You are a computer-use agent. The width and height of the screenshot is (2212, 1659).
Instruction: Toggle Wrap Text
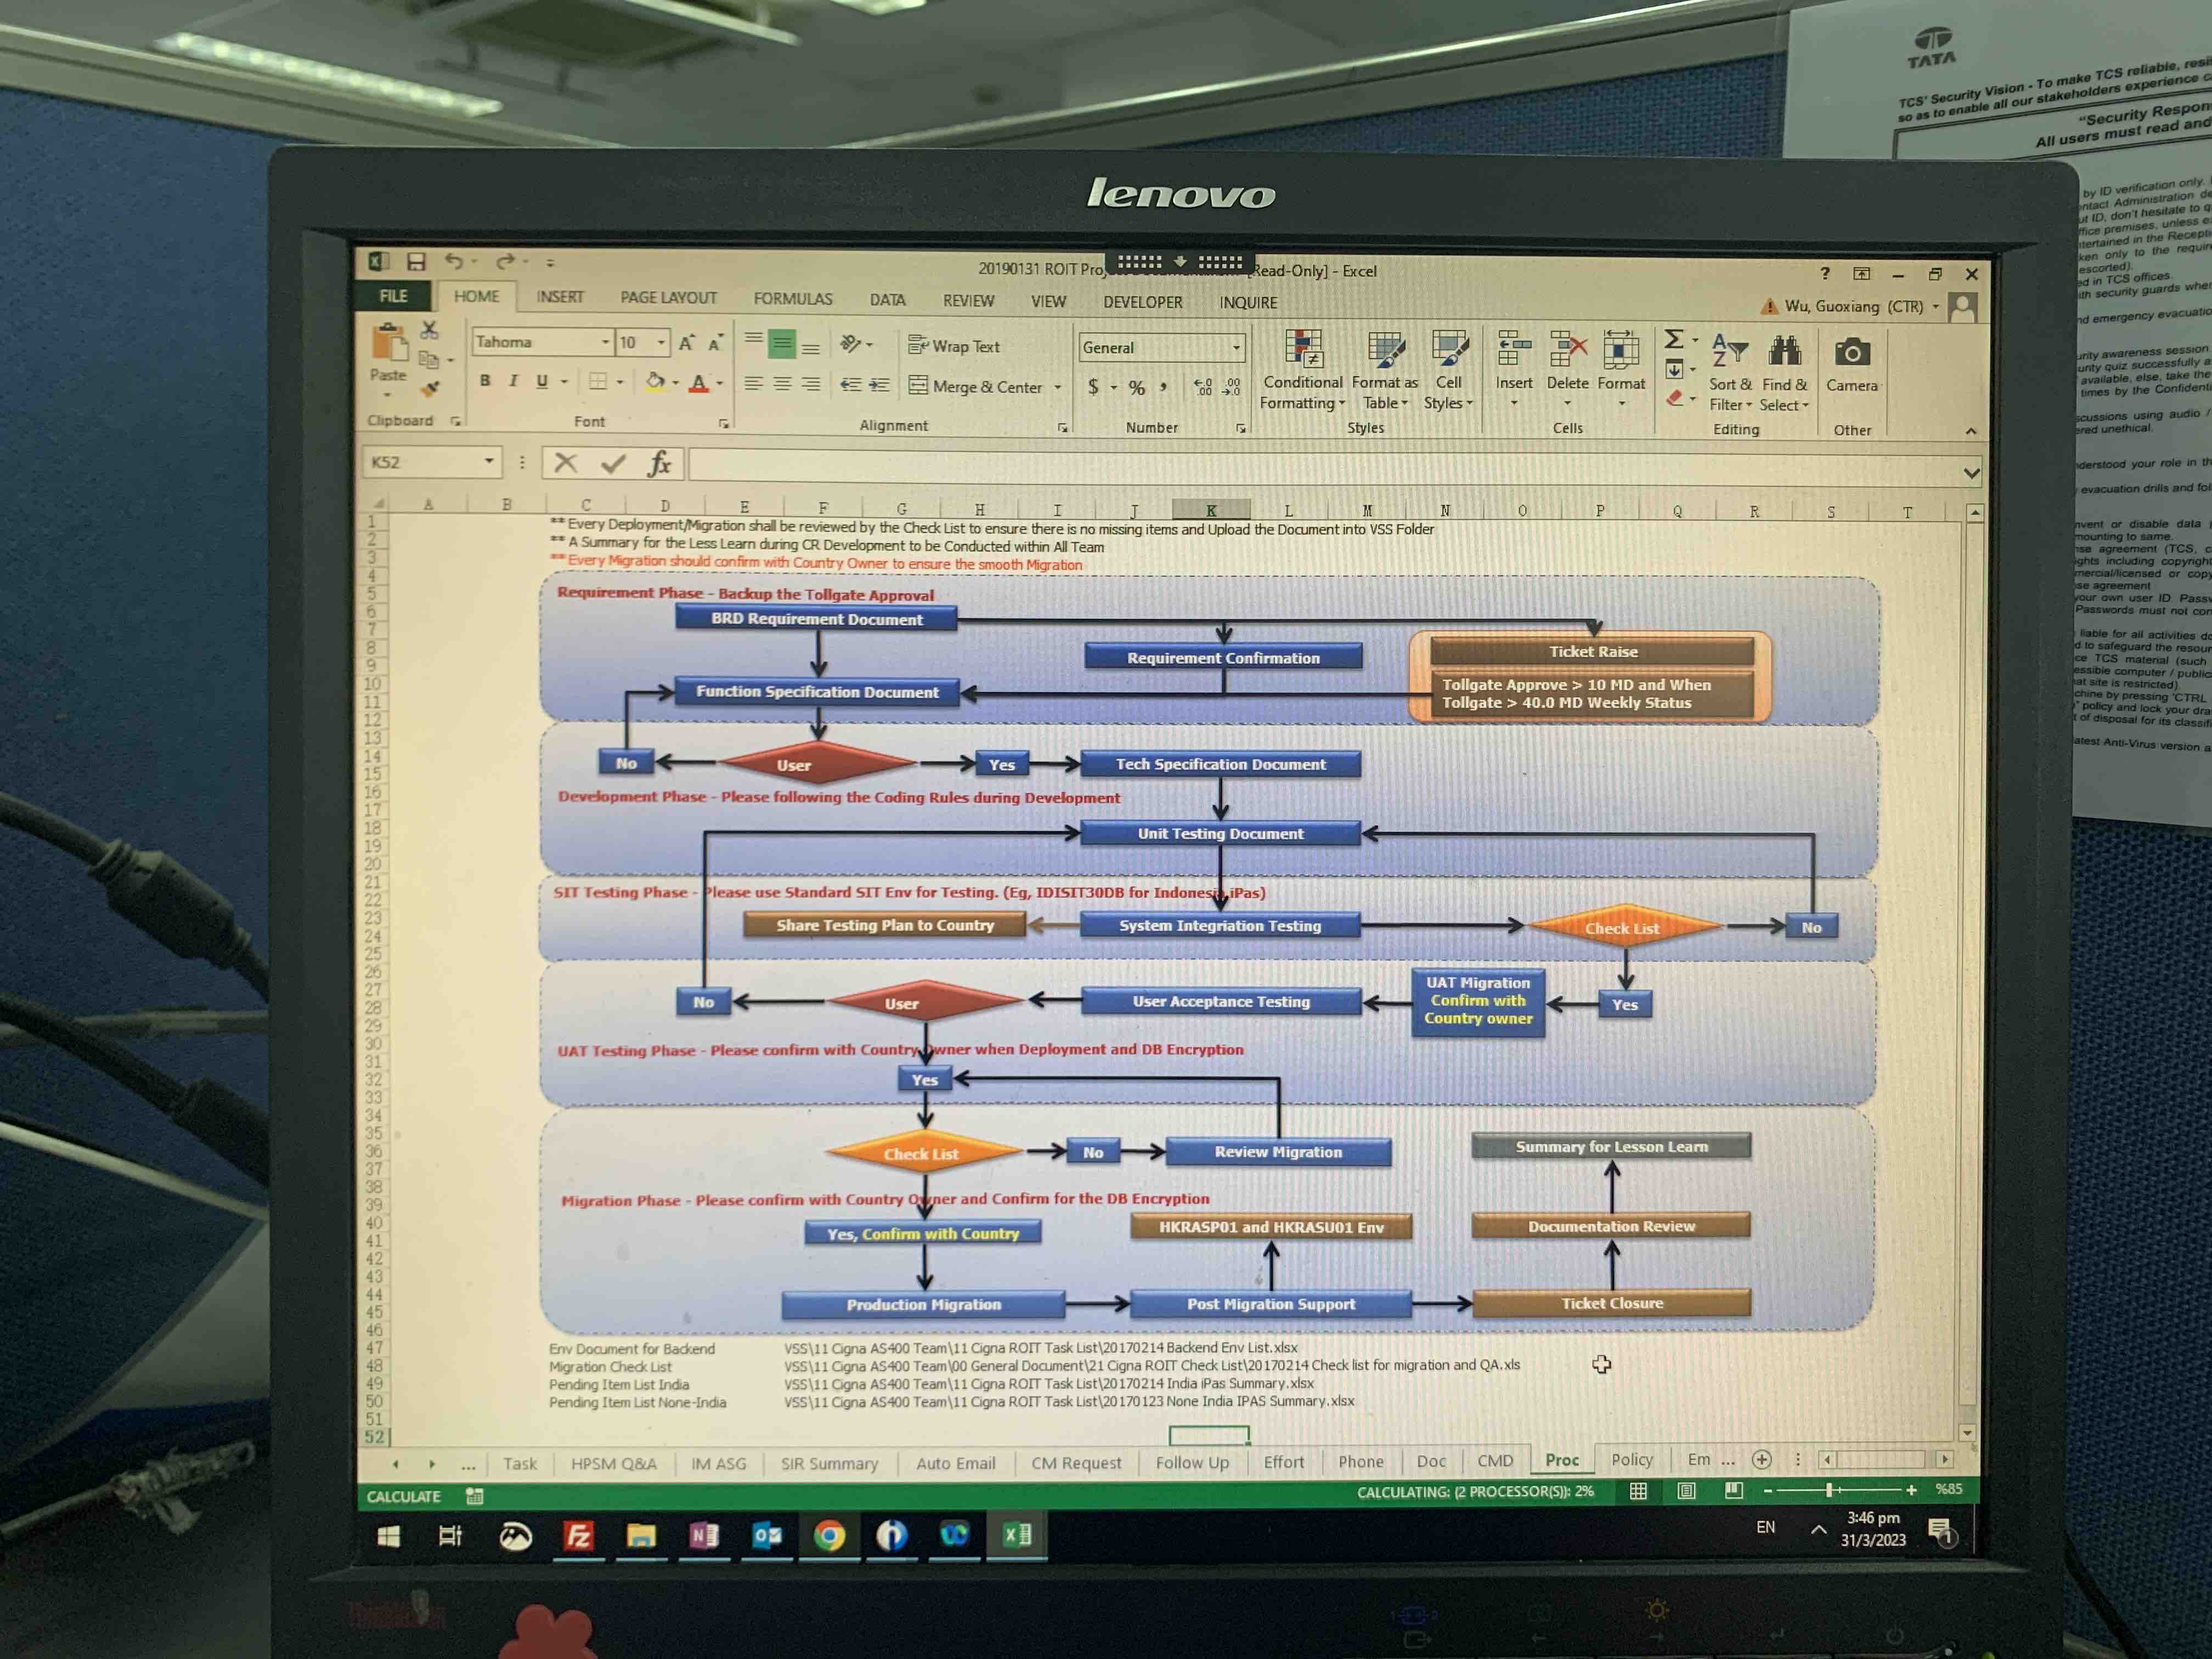point(954,346)
